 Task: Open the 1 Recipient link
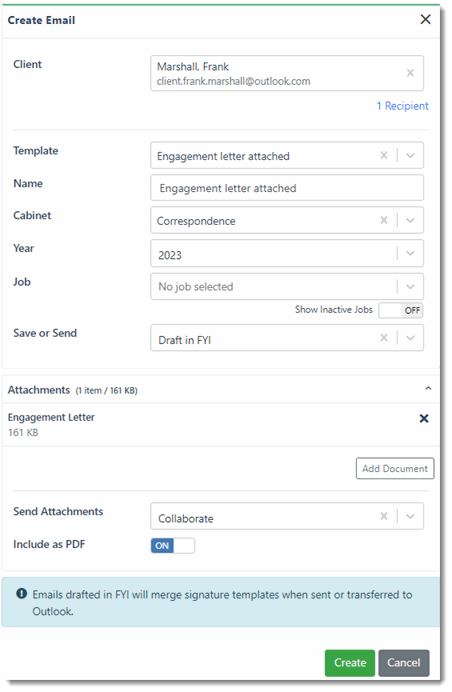(402, 106)
